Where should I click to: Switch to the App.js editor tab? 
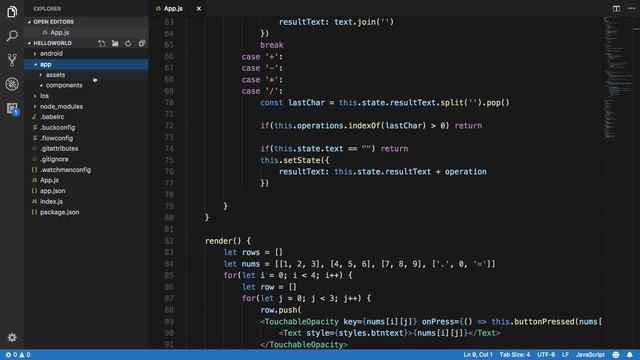coord(173,8)
